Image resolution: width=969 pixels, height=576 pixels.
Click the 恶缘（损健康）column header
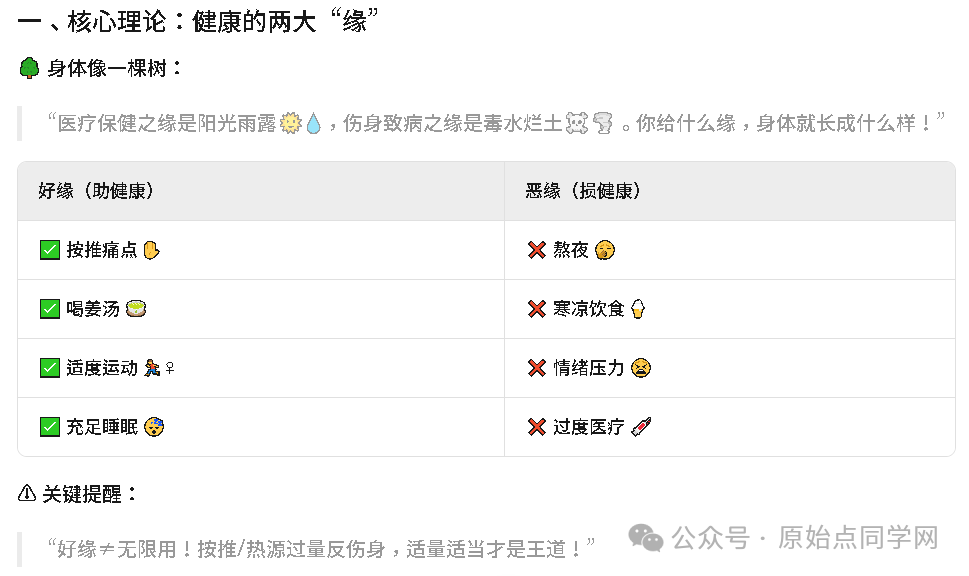583,191
